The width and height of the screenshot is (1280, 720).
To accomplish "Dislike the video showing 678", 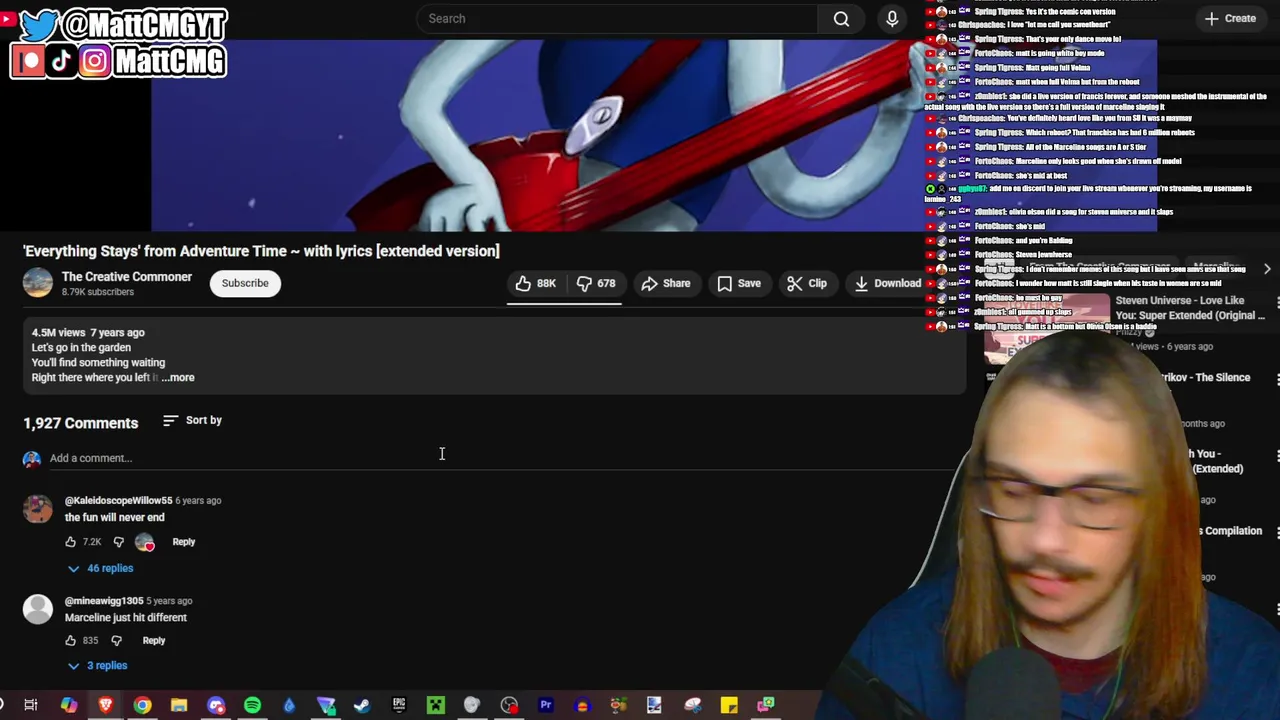I will coord(596,283).
